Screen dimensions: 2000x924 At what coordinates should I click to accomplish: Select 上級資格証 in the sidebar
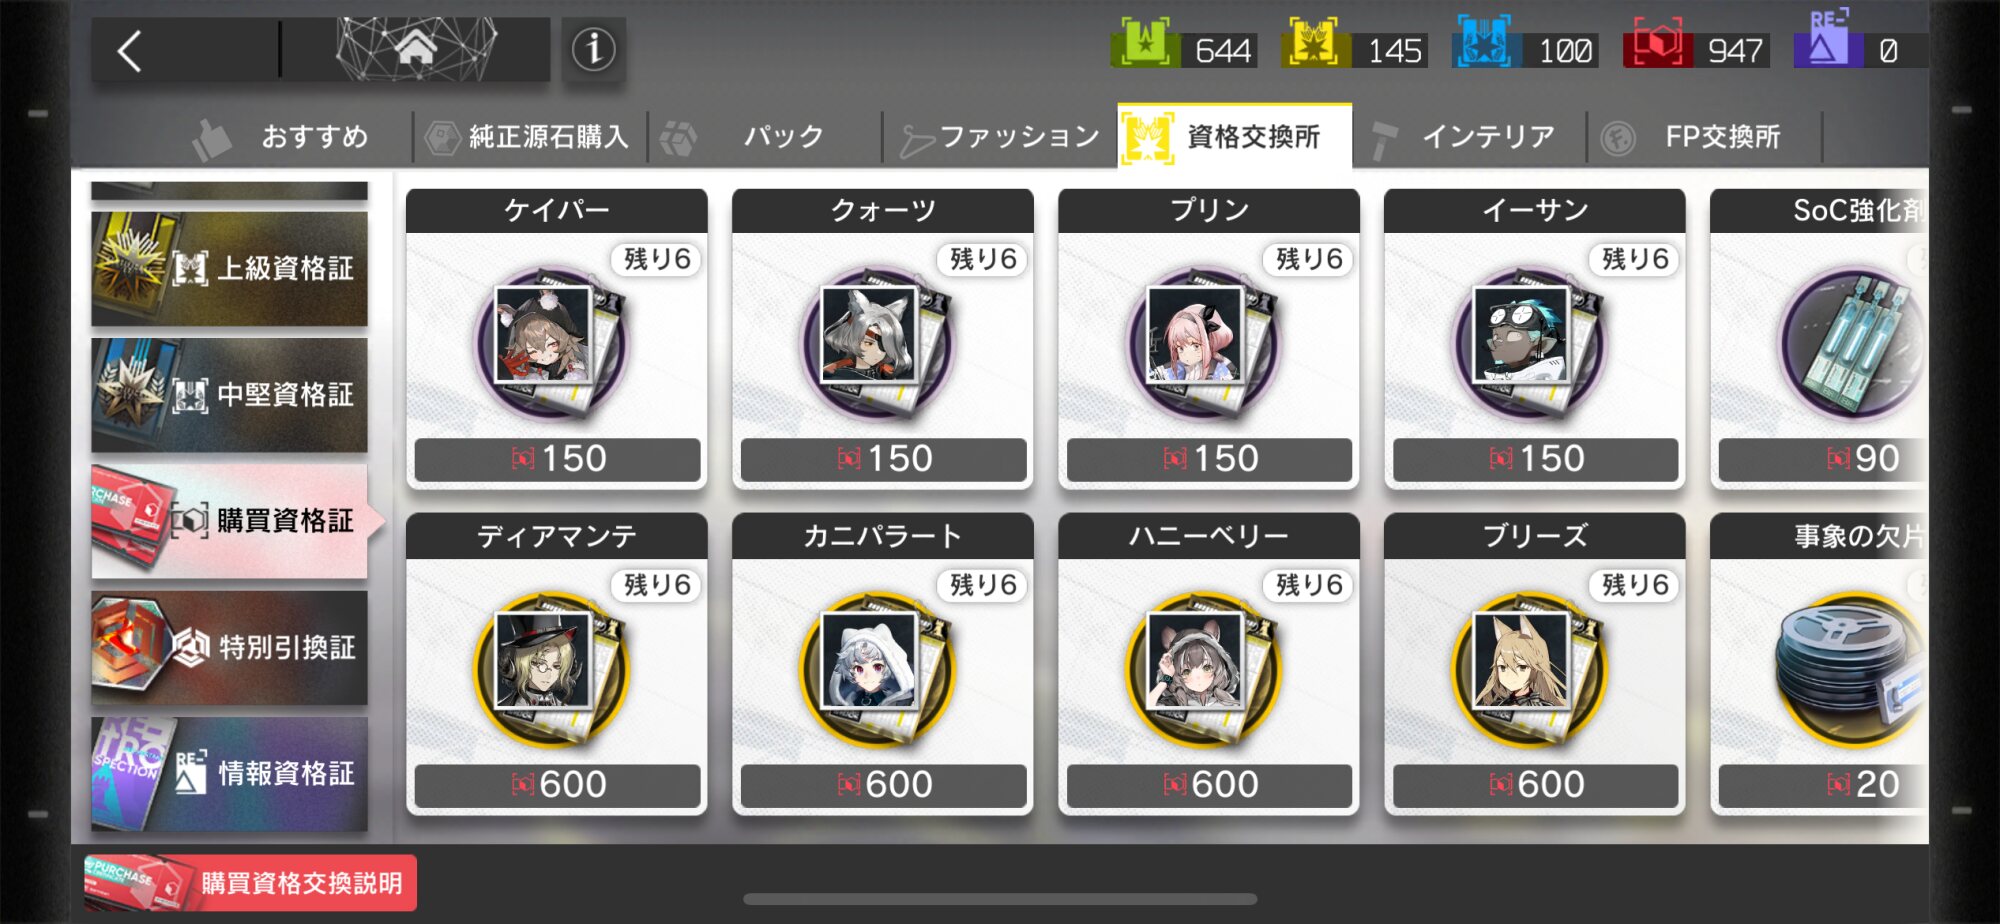[x=229, y=268]
